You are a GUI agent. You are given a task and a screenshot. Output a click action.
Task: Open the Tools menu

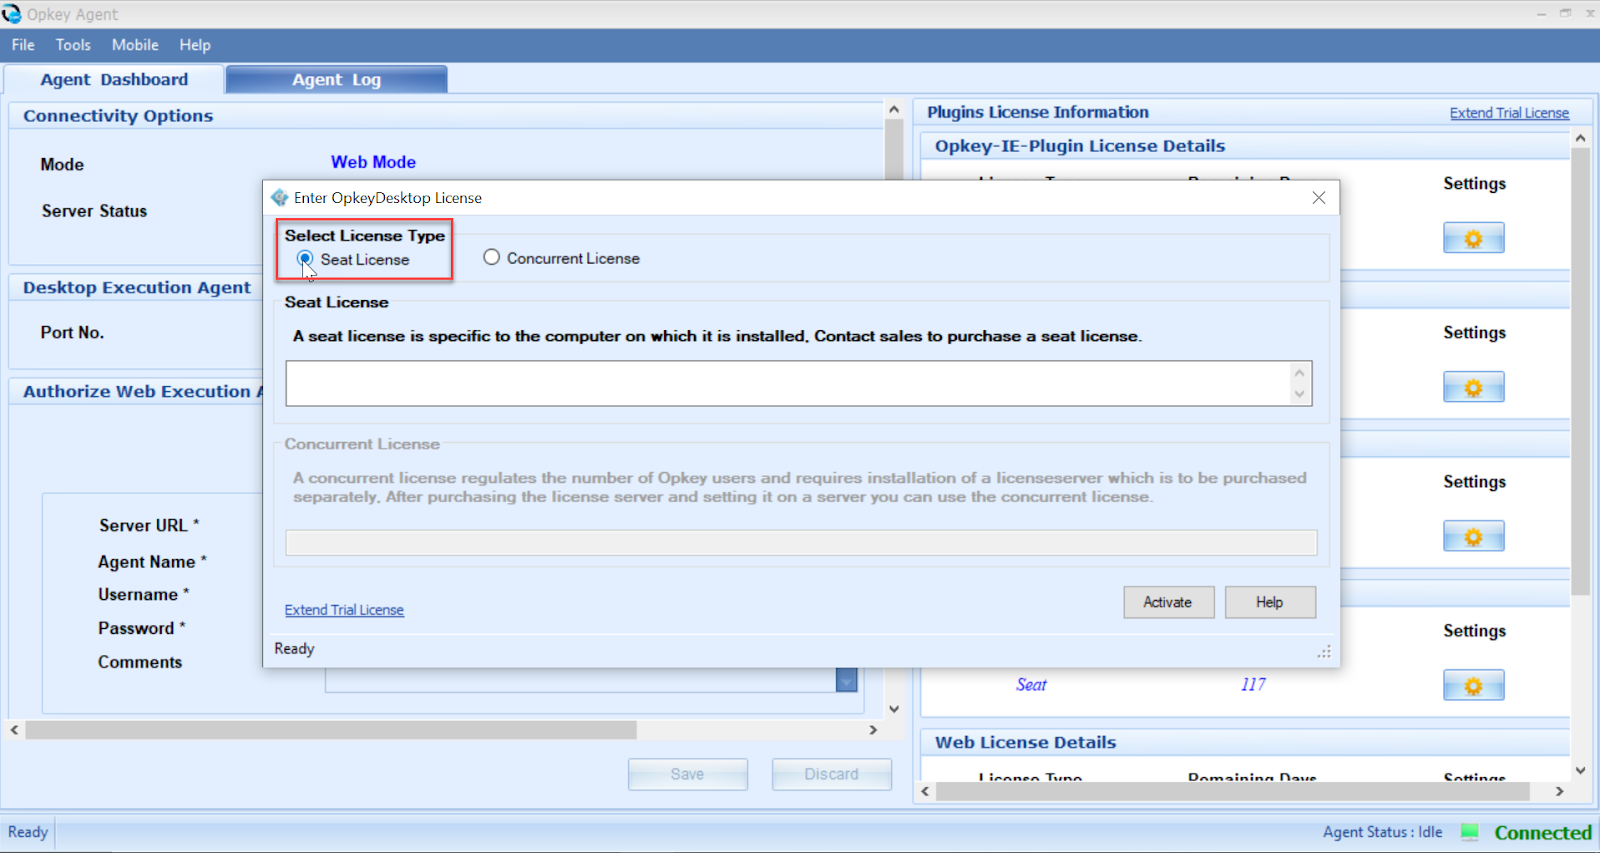(73, 45)
